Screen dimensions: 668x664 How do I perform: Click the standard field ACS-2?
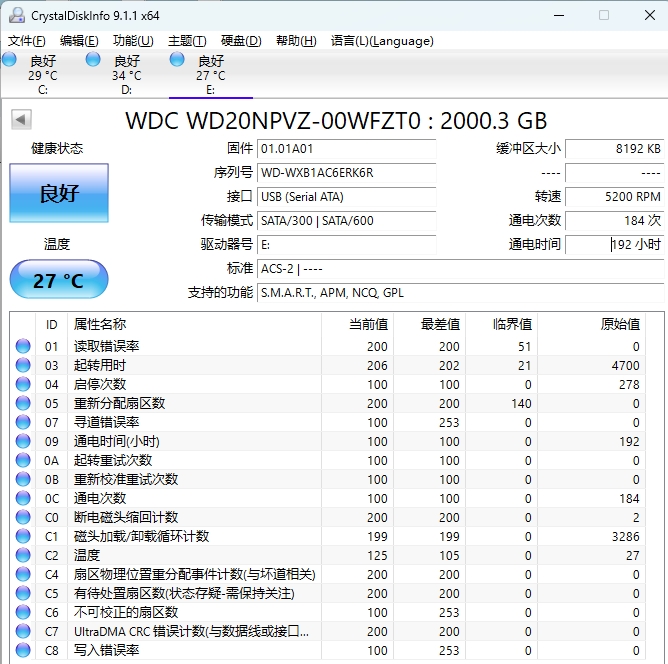point(461,269)
